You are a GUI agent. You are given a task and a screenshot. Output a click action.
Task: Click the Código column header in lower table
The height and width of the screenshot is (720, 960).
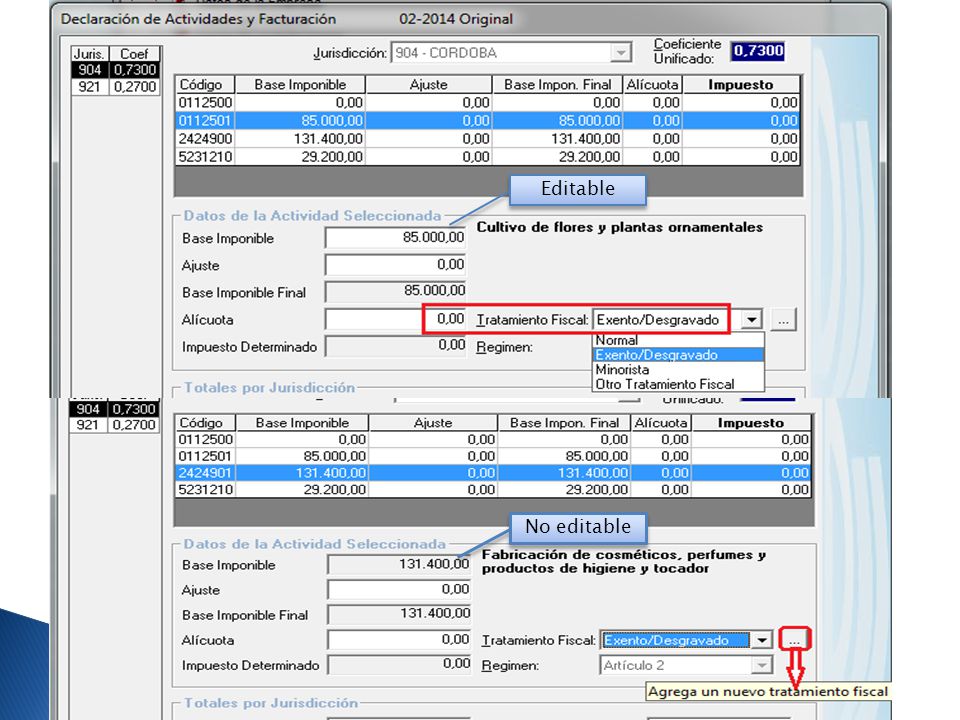coord(206,422)
